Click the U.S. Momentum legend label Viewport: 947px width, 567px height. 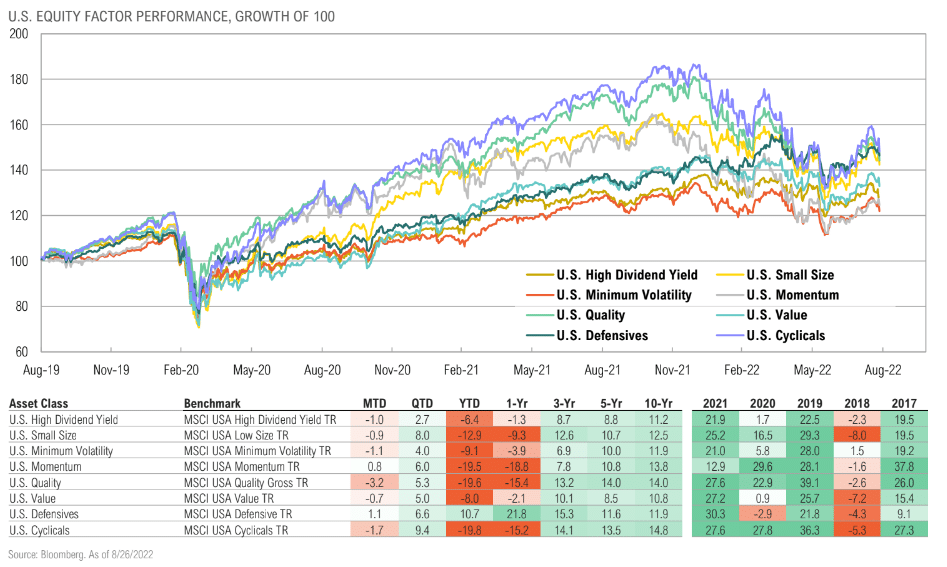point(792,295)
